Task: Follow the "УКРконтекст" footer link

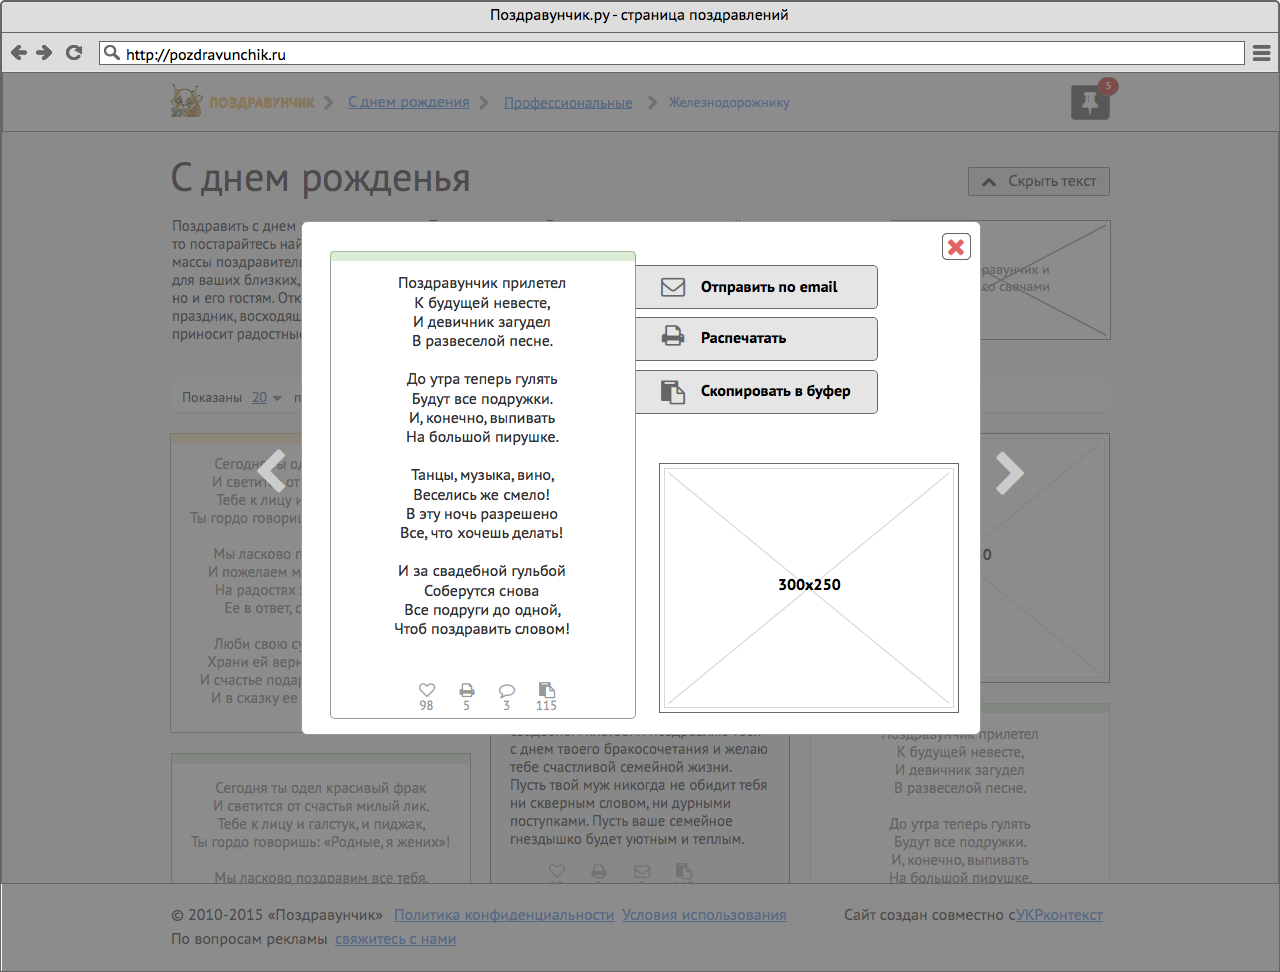Action: click(1059, 915)
